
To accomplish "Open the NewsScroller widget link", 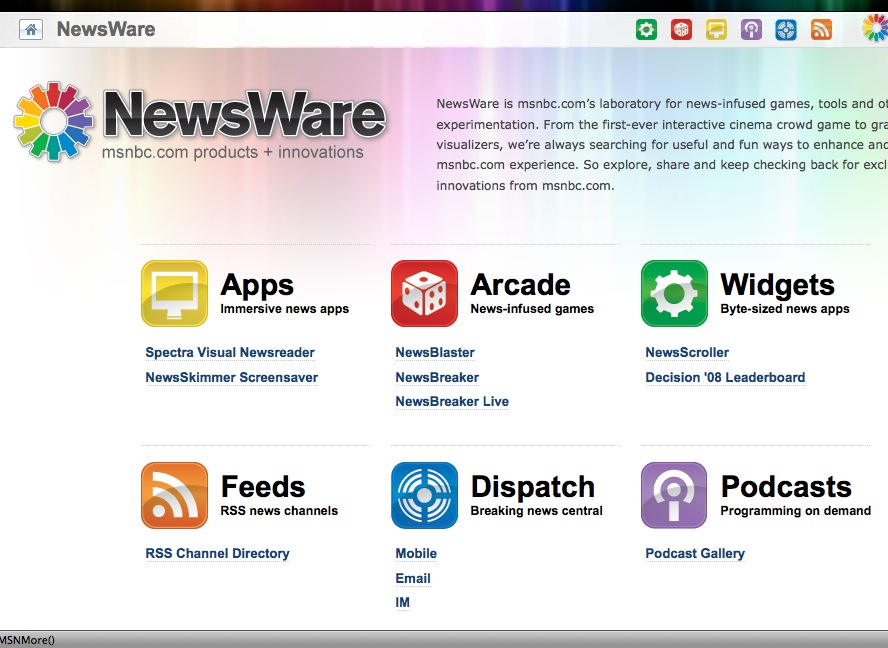I will click(x=687, y=352).
